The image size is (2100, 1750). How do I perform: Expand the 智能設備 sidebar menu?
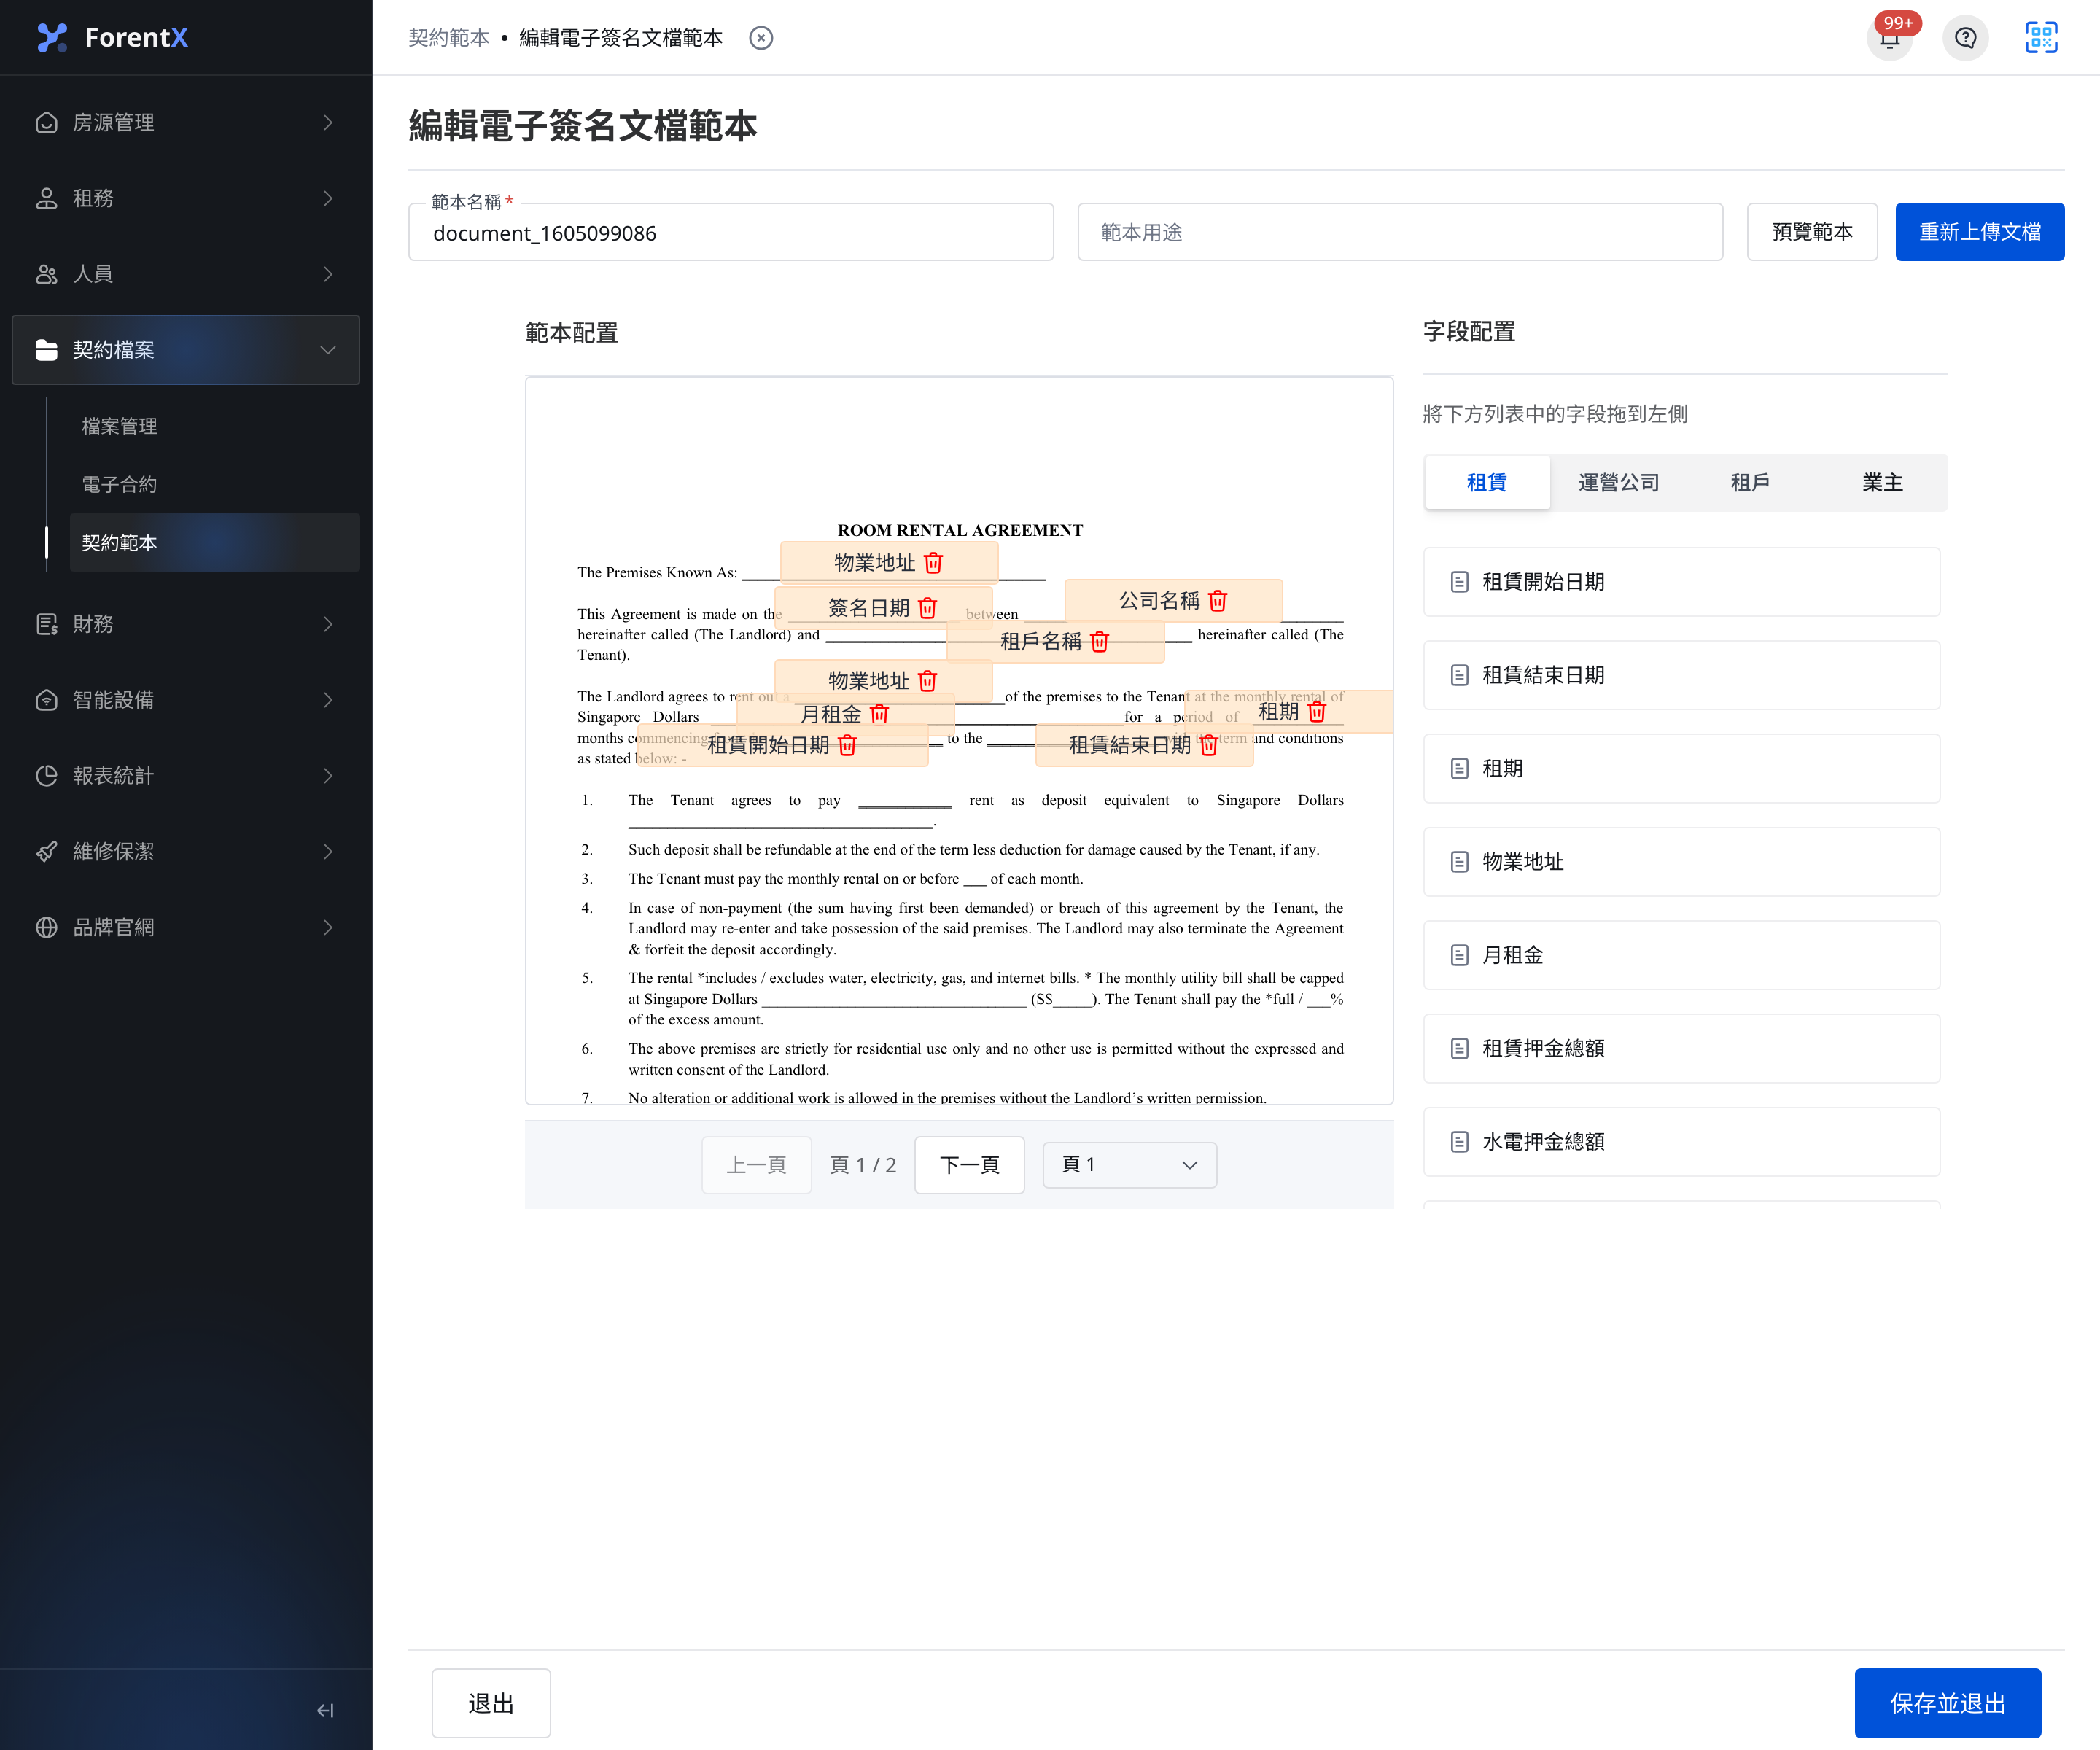coord(186,700)
